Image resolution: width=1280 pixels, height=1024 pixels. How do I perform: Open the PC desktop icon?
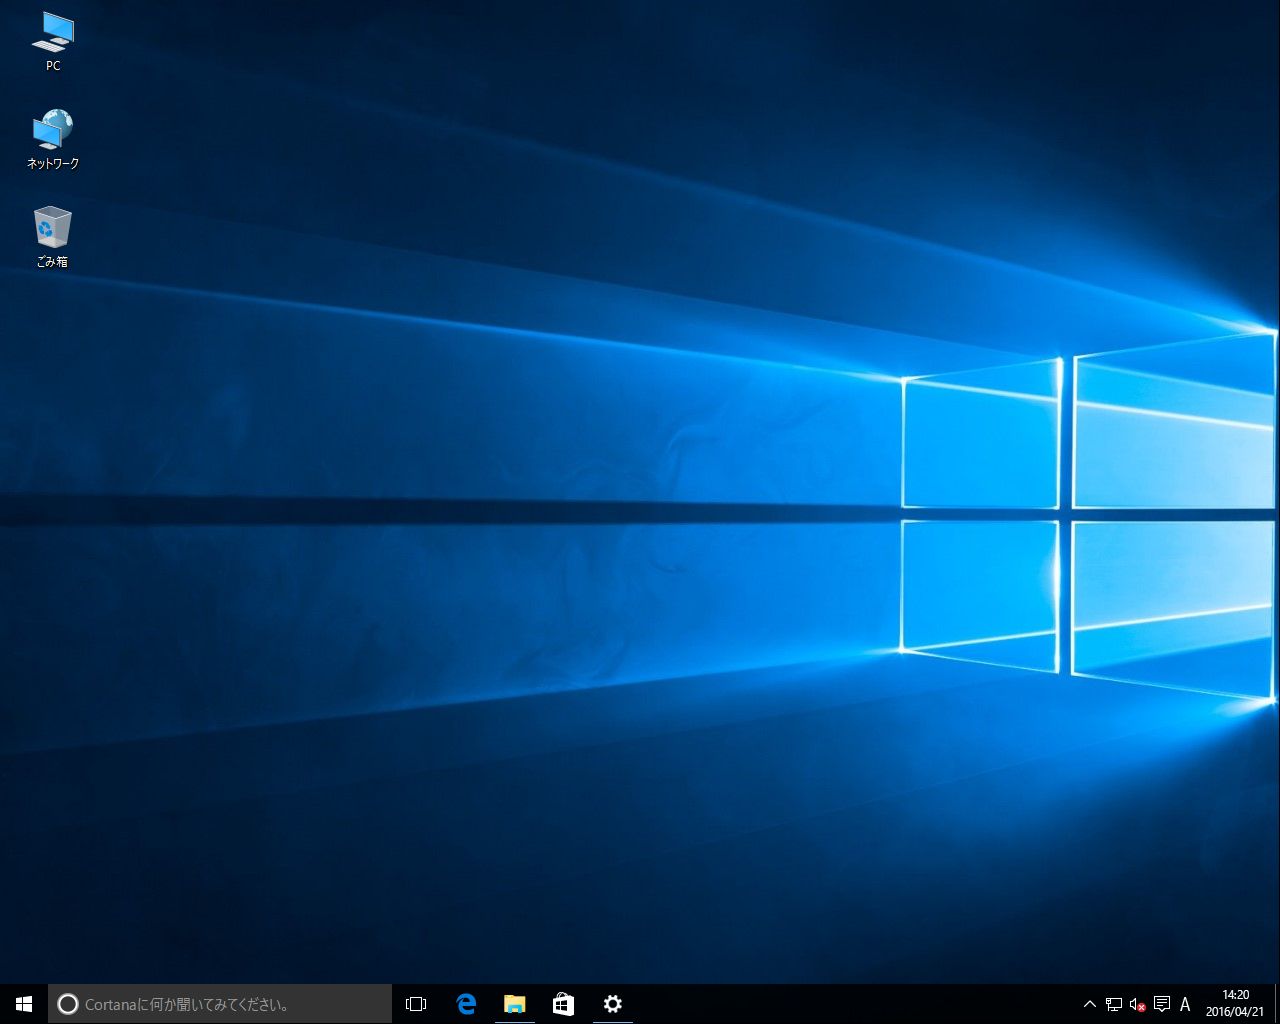(51, 40)
